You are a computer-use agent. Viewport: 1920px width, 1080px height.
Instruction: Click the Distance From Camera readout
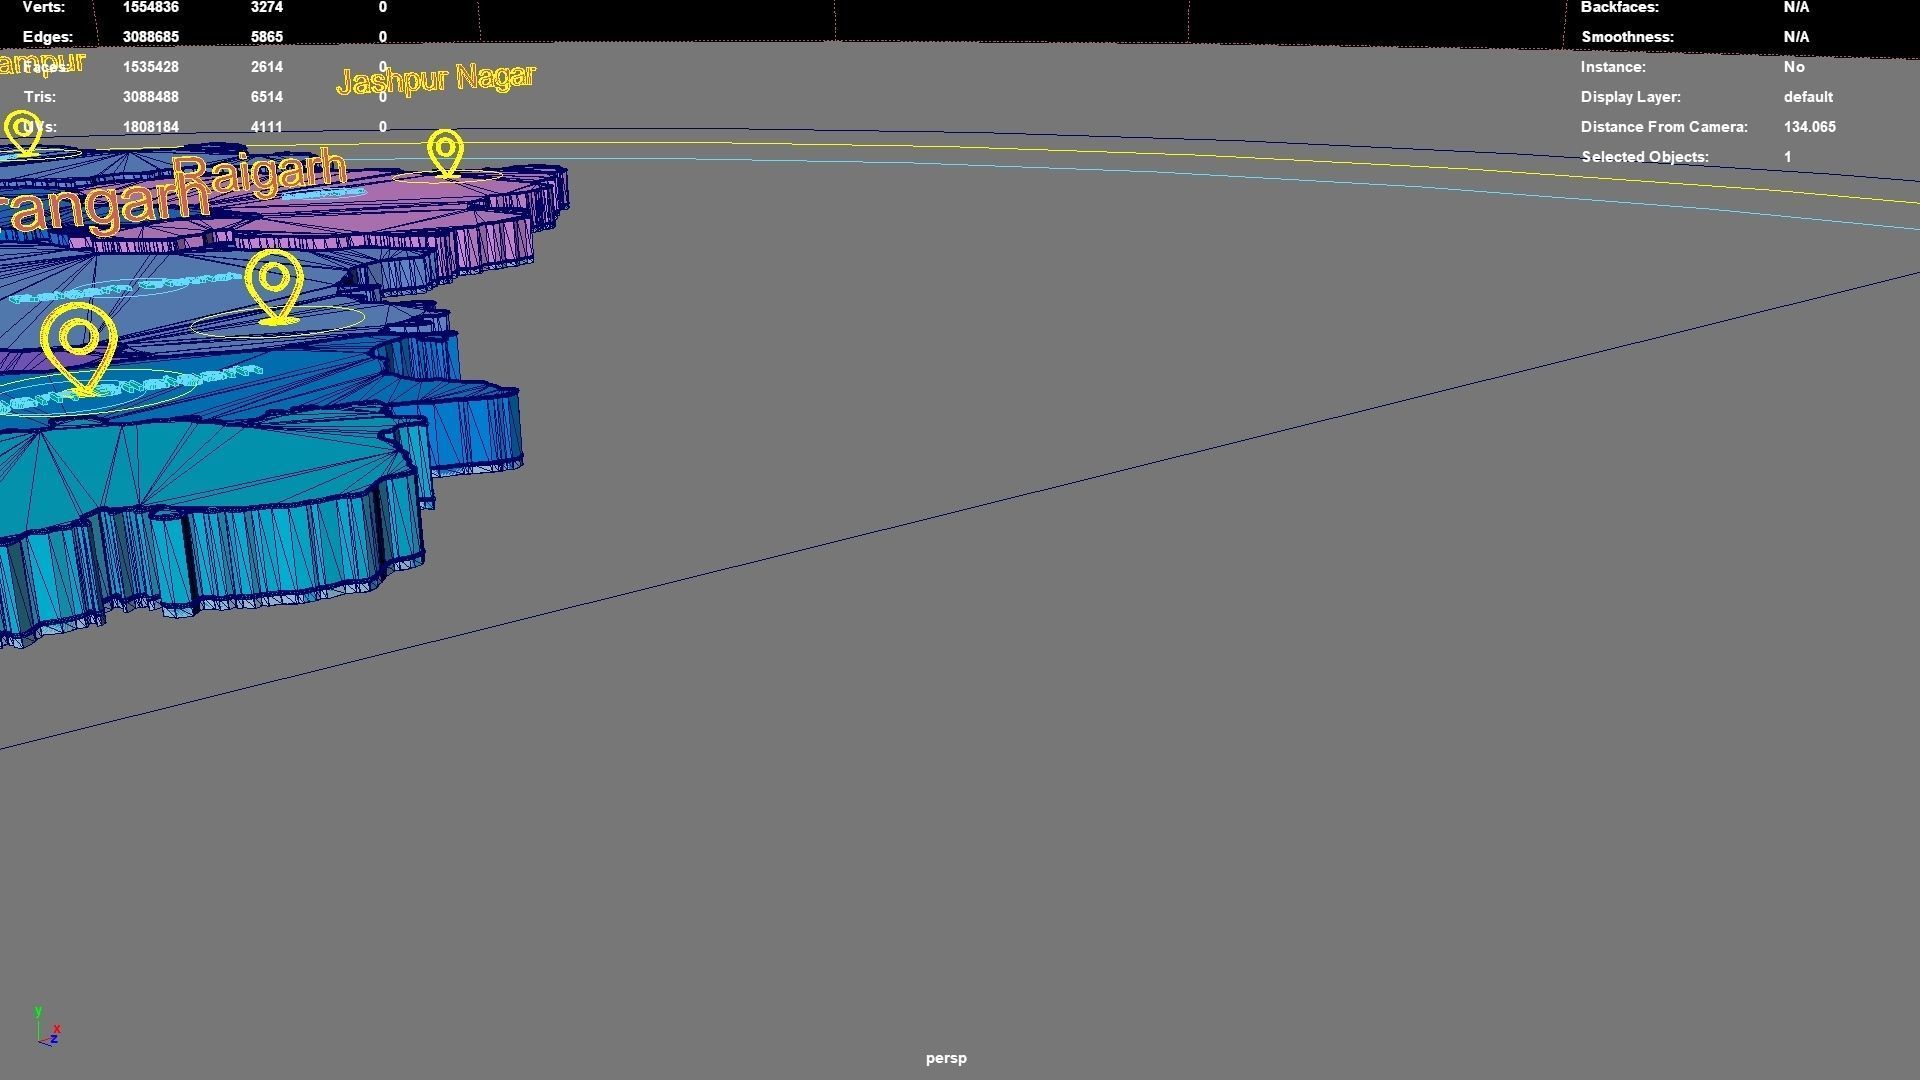coord(1809,127)
